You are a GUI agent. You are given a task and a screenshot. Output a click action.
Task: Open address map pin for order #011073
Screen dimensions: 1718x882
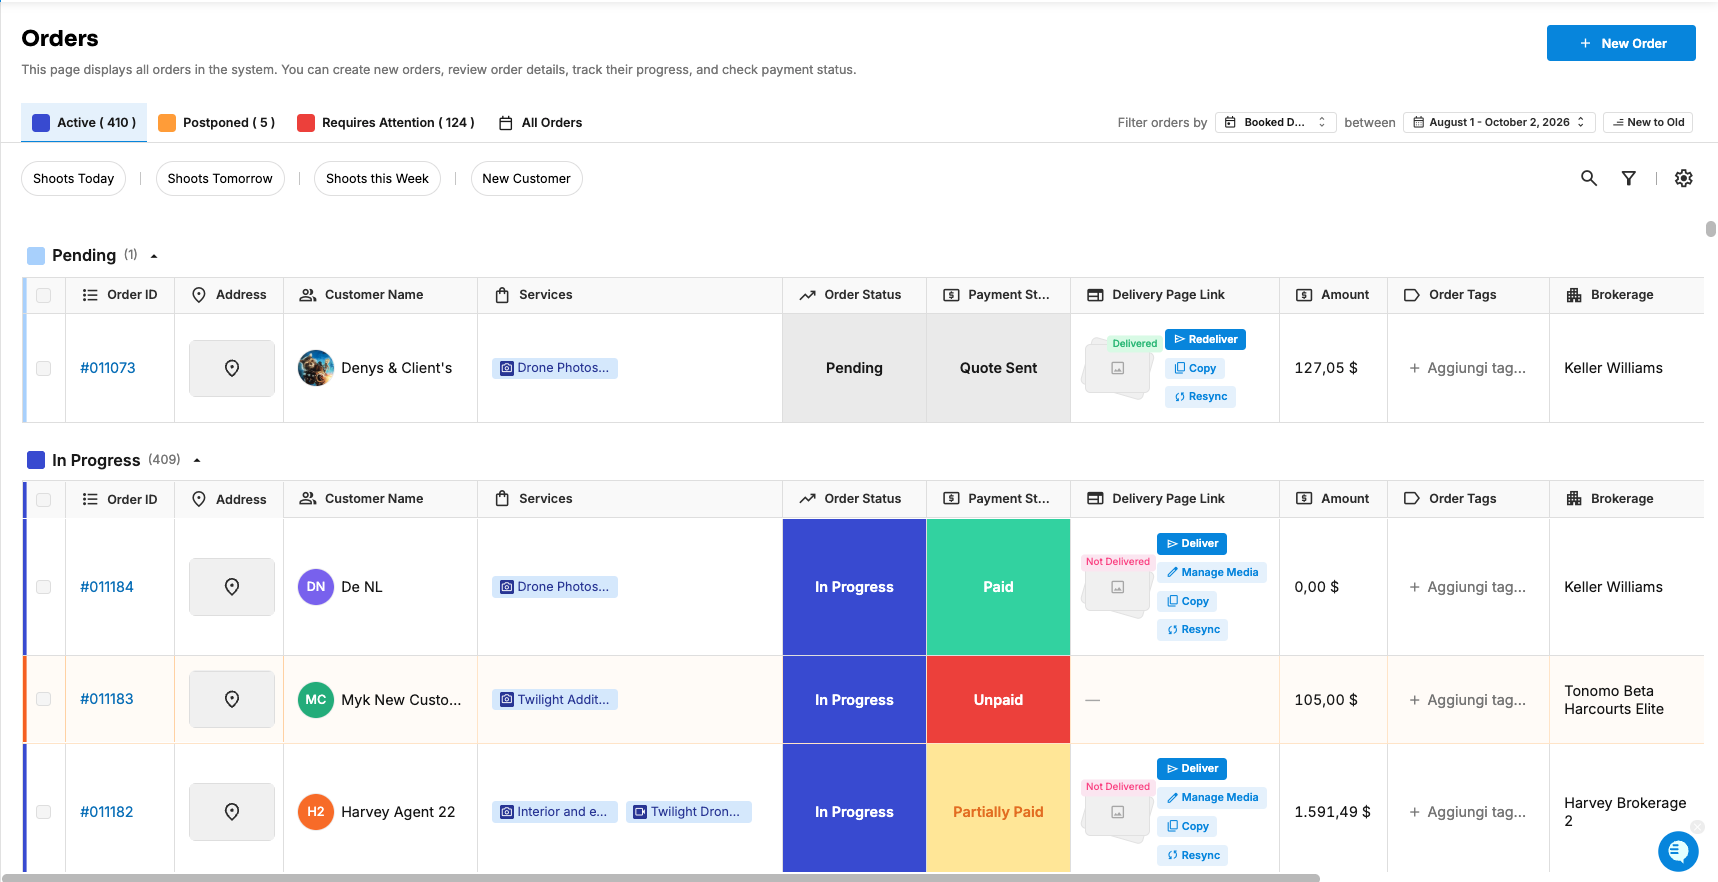tap(232, 368)
